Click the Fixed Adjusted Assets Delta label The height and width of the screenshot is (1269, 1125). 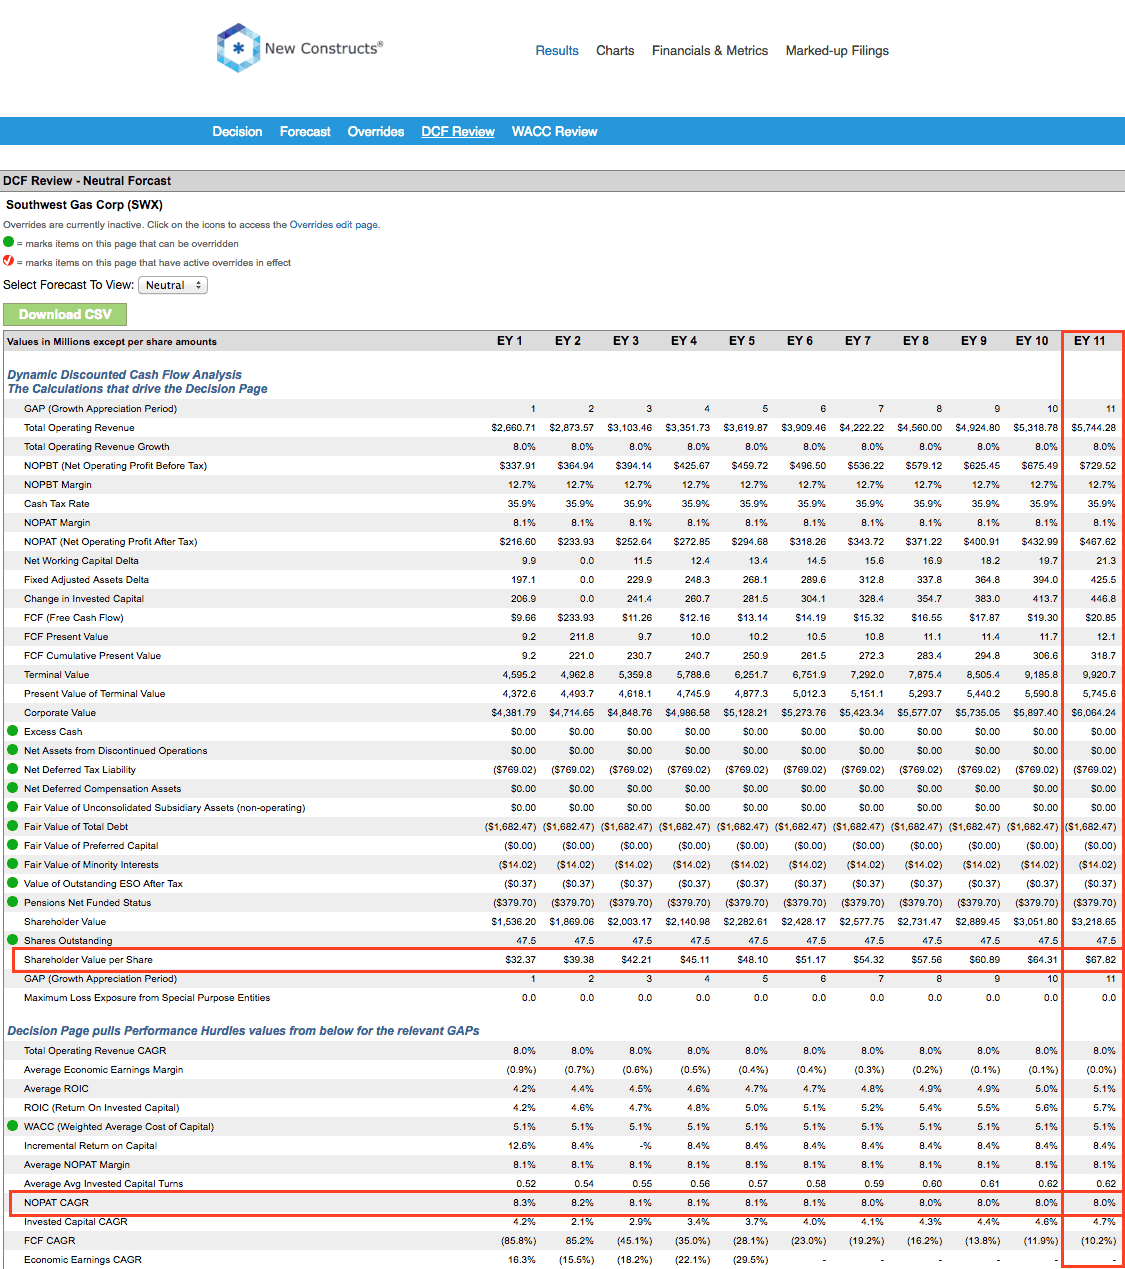[x=86, y=579]
